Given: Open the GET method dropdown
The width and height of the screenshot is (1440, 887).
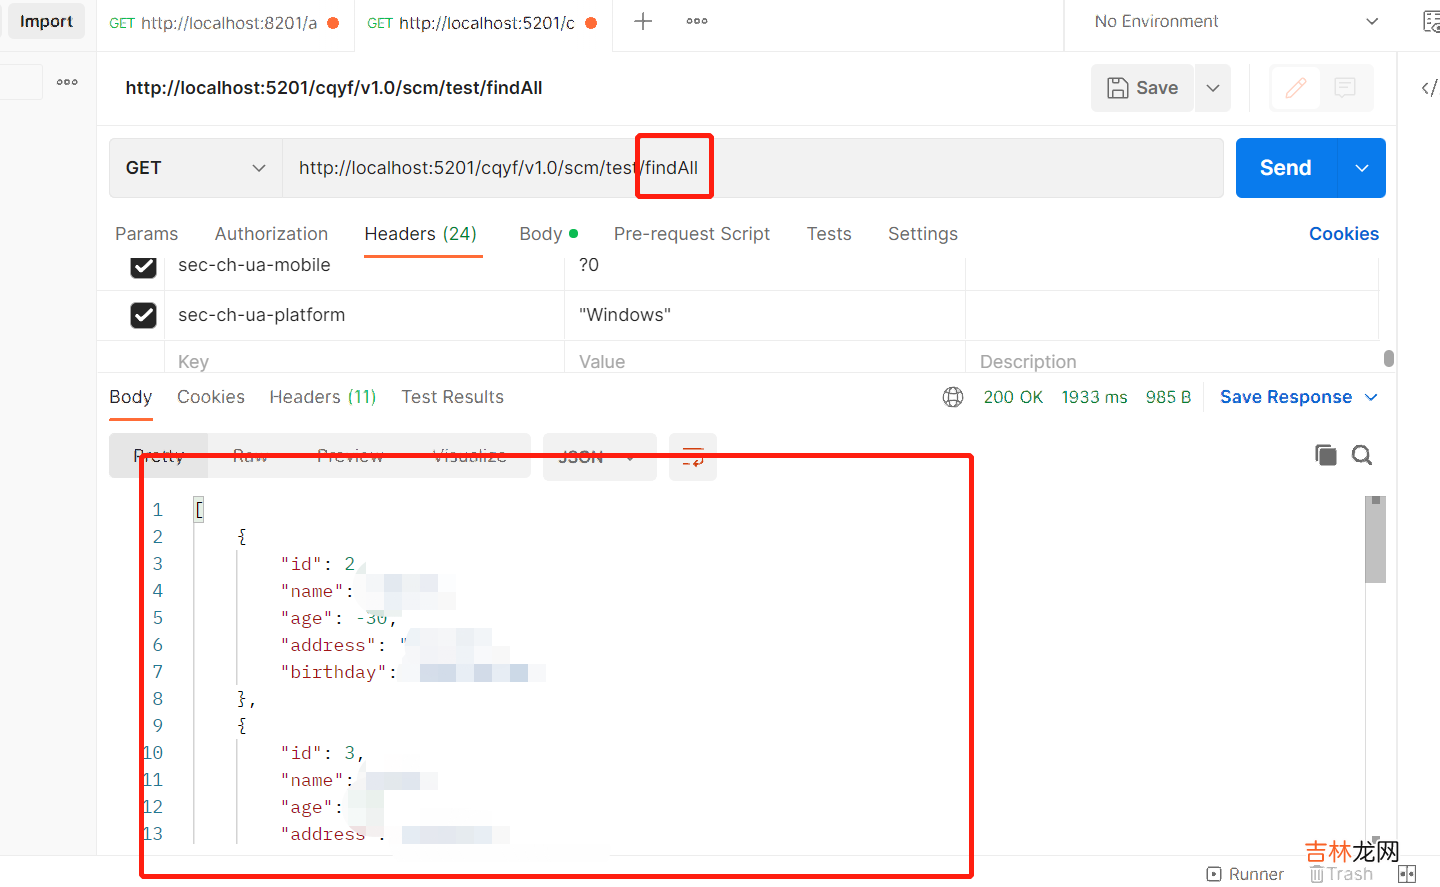Looking at the screenshot, I should [195, 168].
